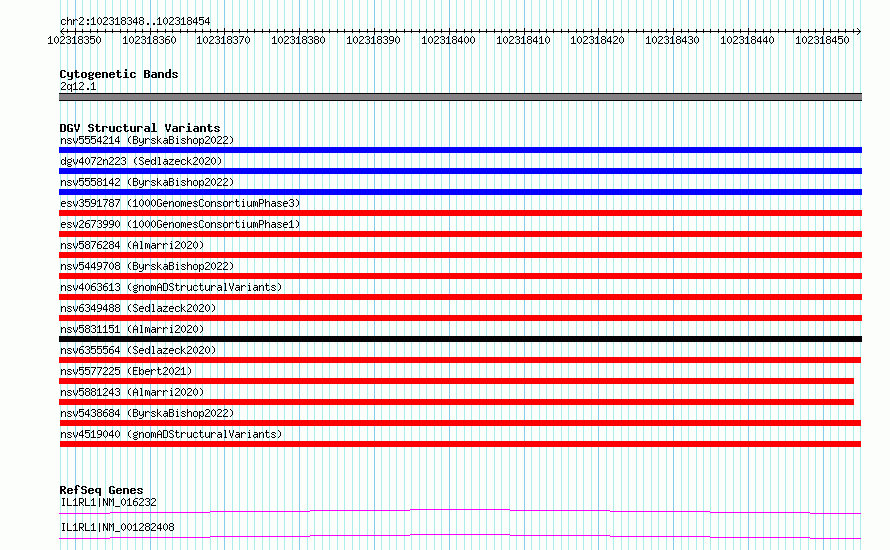Image resolution: width=890 pixels, height=550 pixels.
Task: Click the black bar for nsv5831151
Action: 460,339
